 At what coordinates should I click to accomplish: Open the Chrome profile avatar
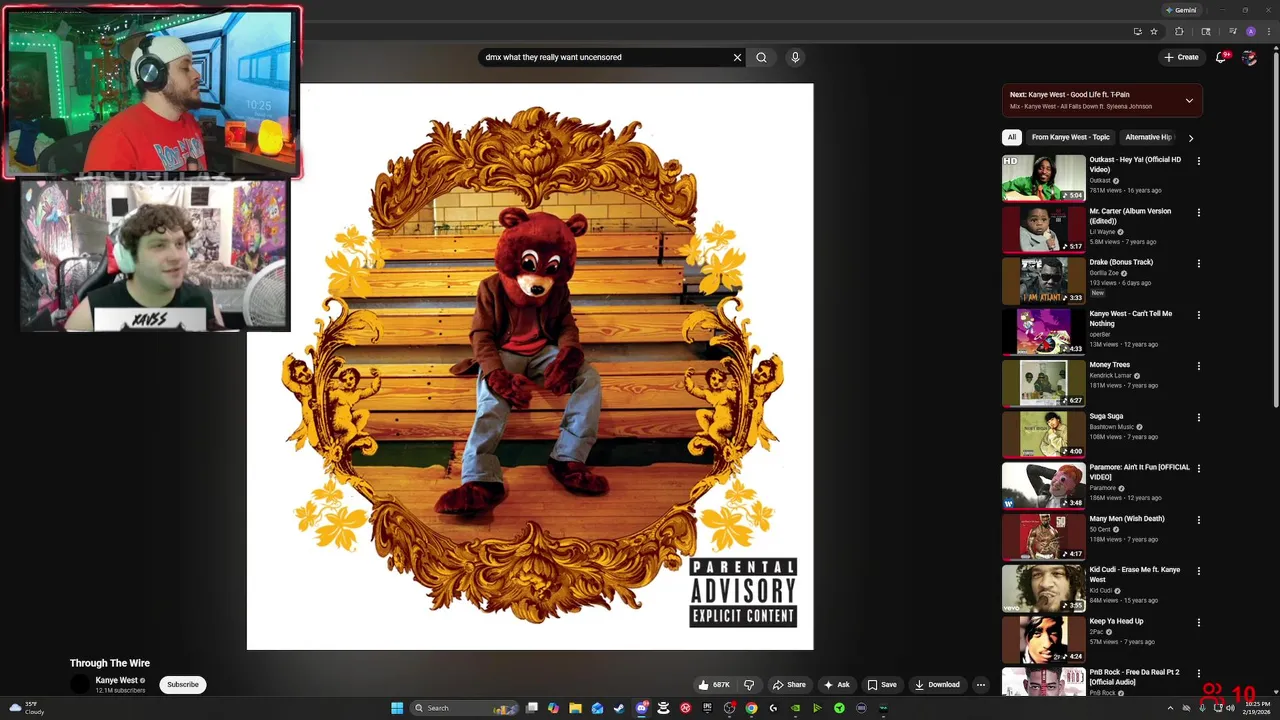[1251, 31]
